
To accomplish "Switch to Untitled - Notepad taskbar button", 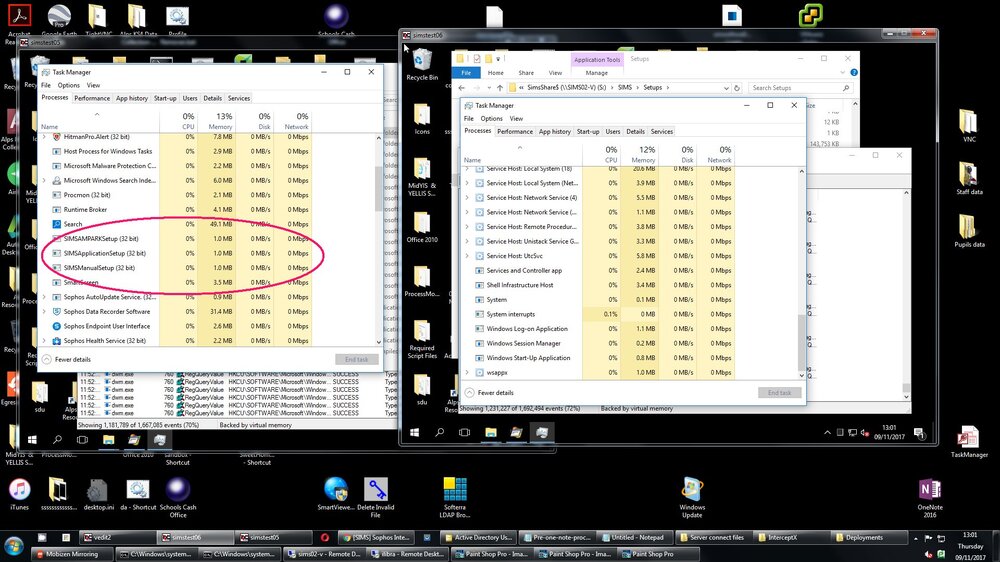I will click(637, 538).
